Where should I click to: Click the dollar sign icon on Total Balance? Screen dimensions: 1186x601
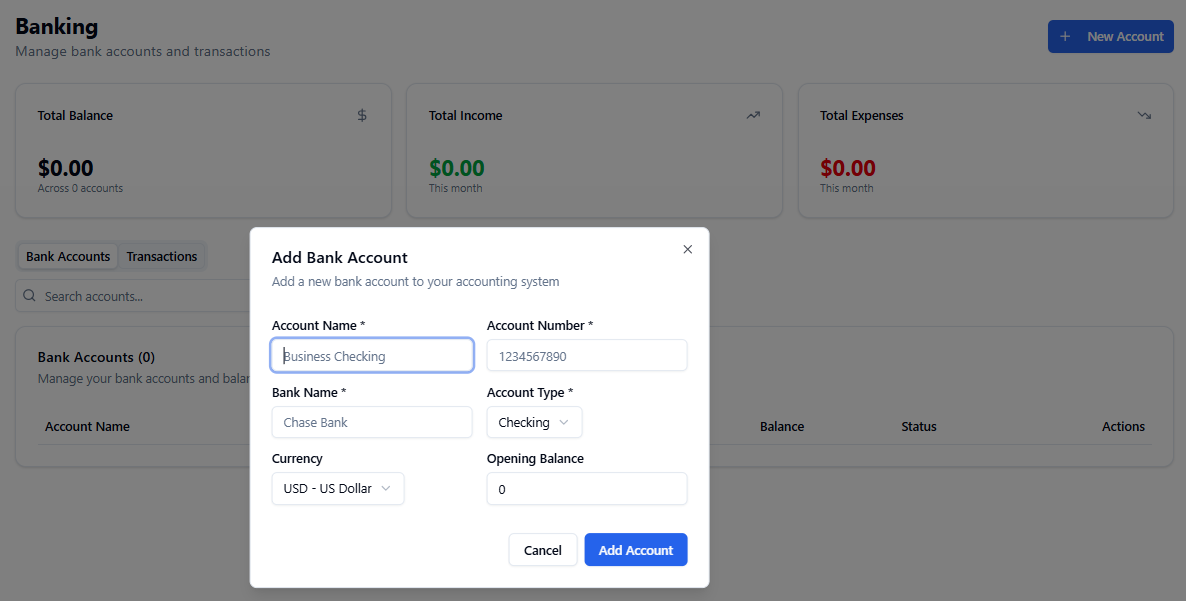(x=362, y=115)
